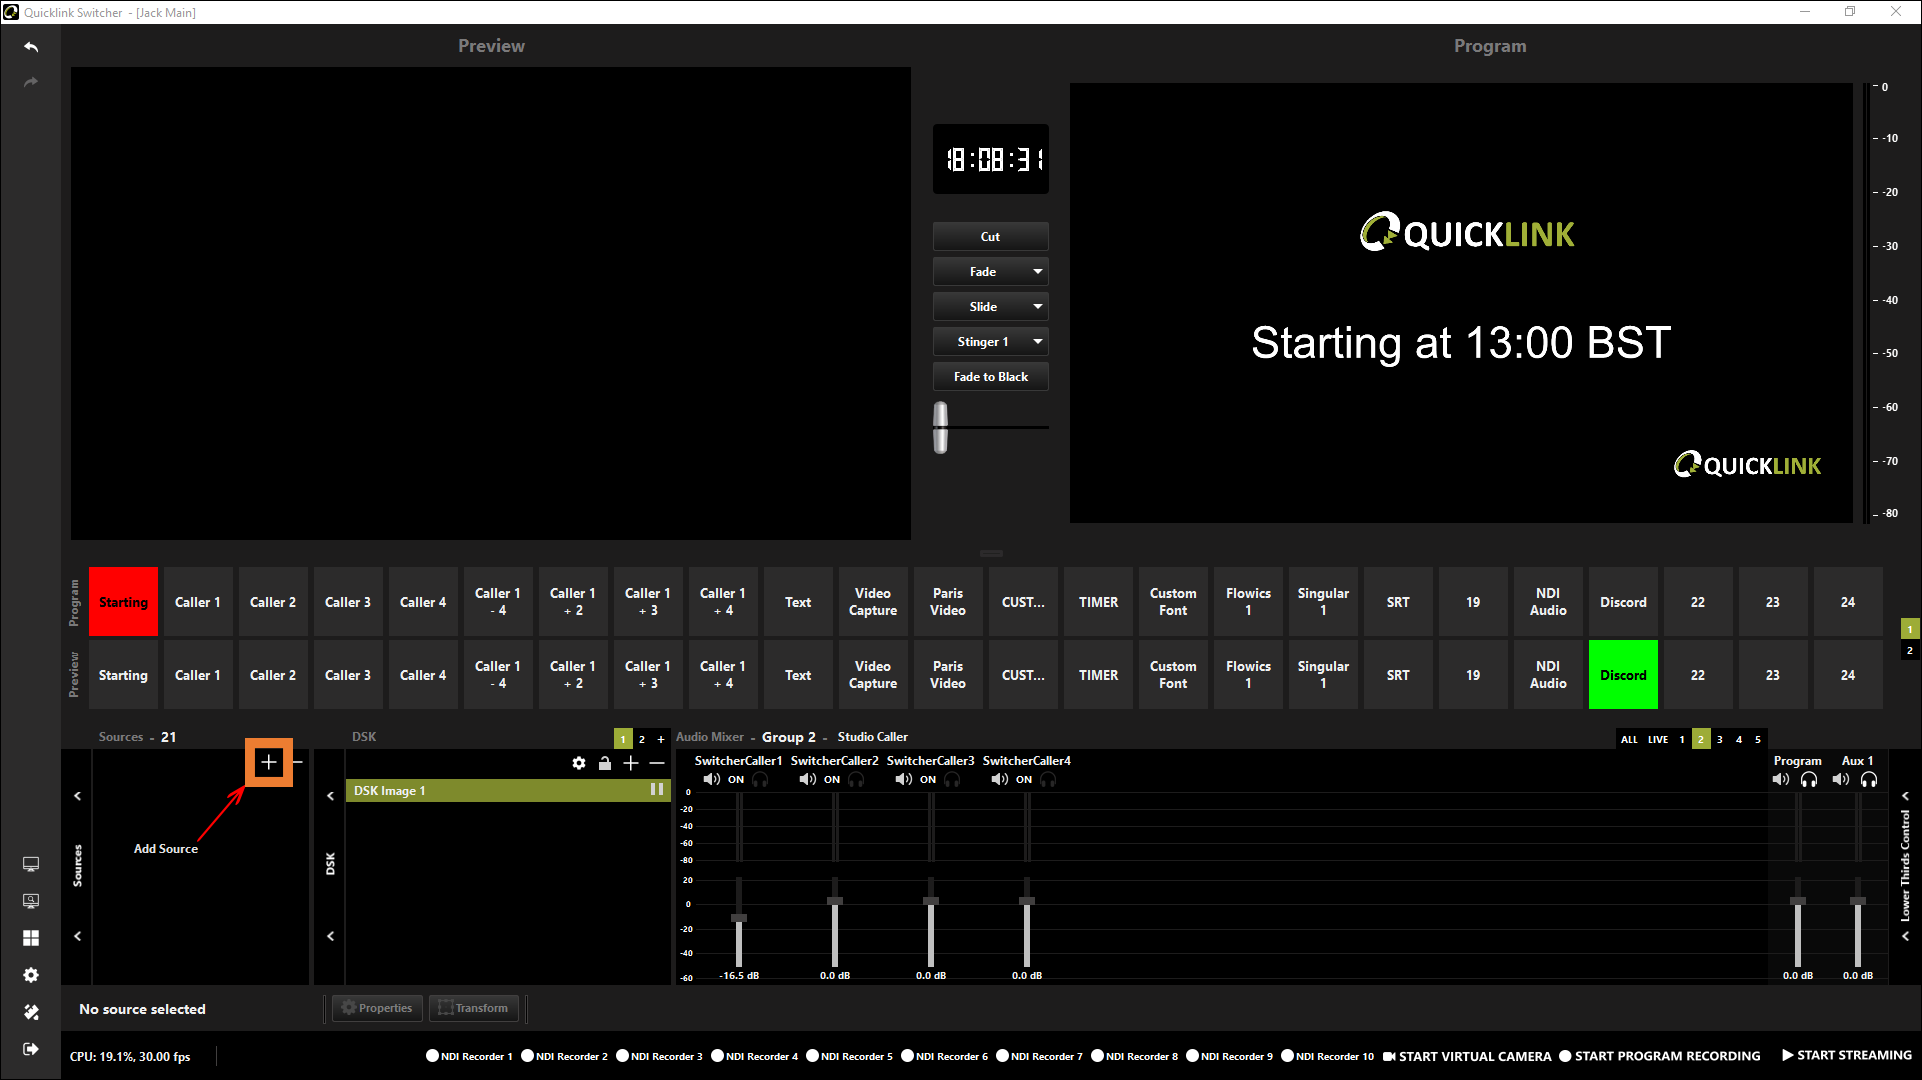Switch to the LIVE audio mixer tab
Image resolution: width=1922 pixels, height=1080 pixels.
[x=1658, y=740]
